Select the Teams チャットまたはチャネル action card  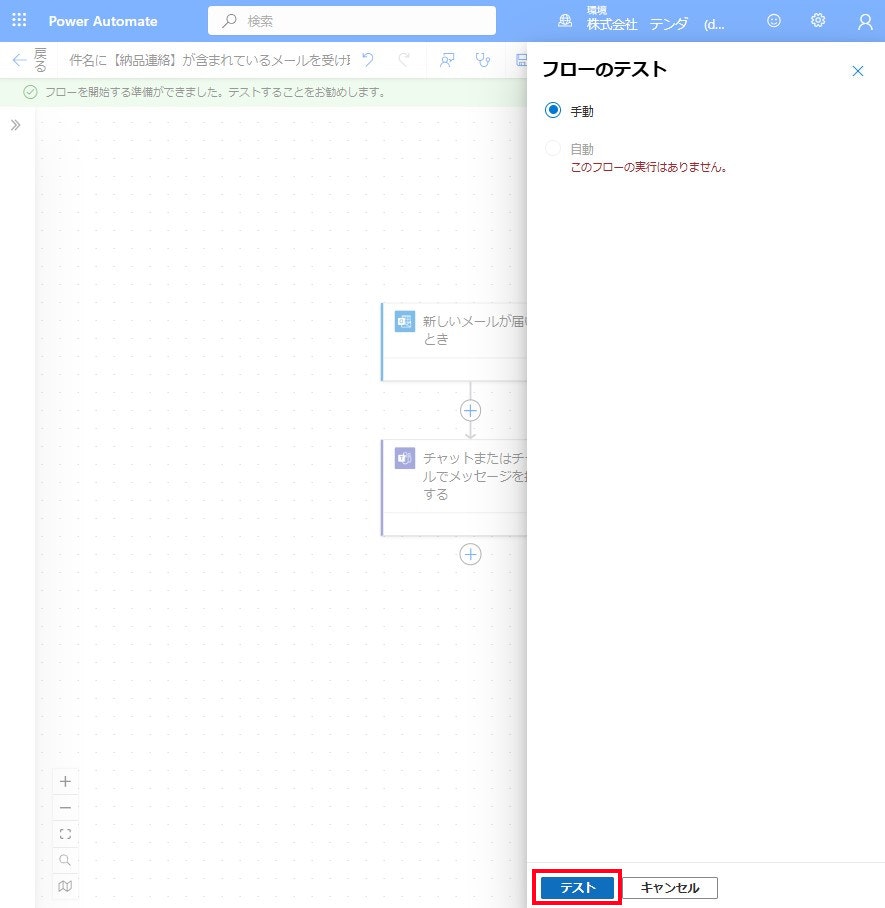454,488
